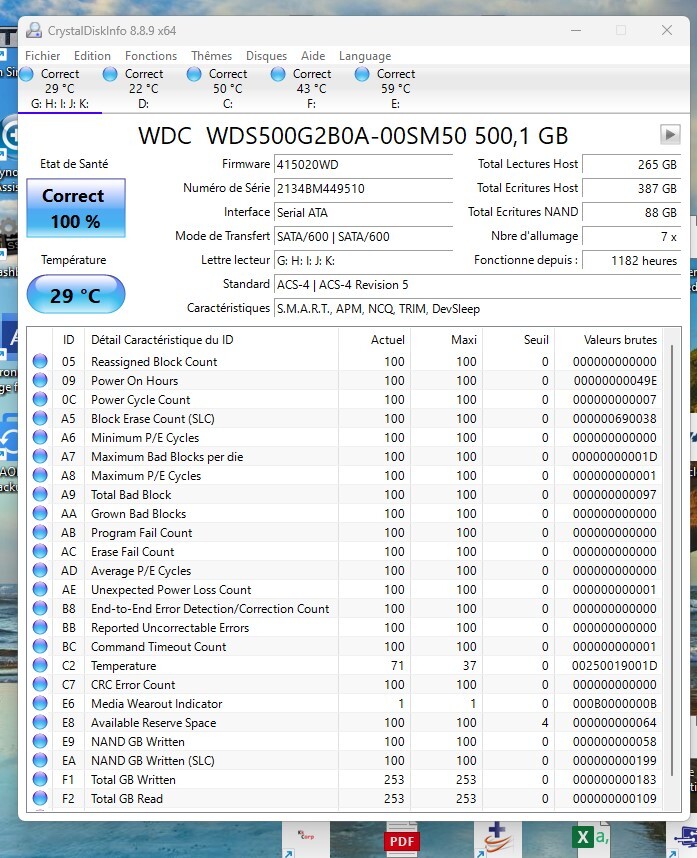
Task: Click the next disk arrow button
Action: click(670, 134)
